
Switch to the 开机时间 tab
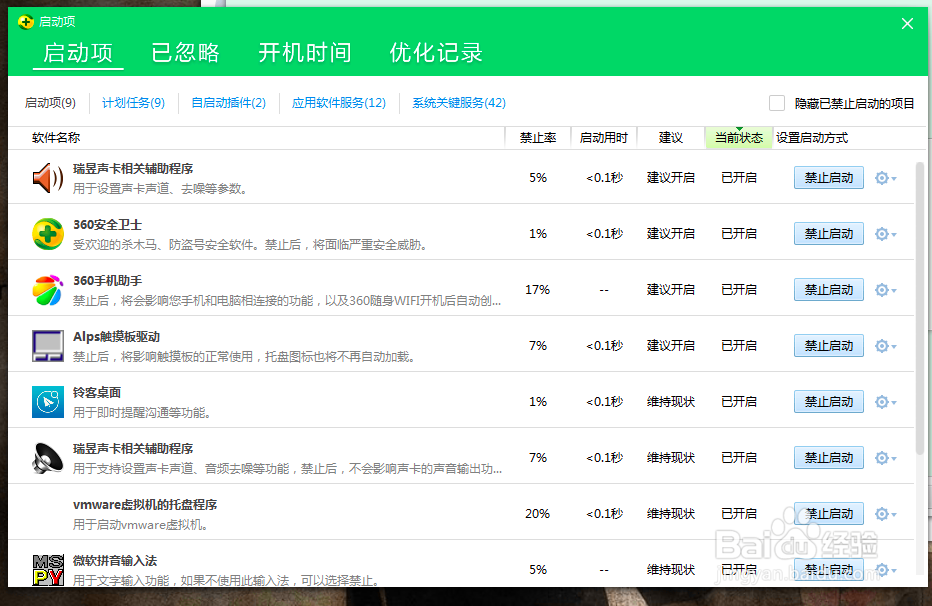(x=305, y=55)
